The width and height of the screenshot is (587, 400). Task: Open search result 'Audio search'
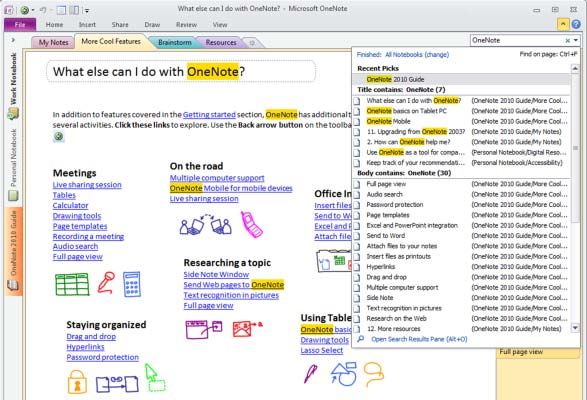click(461, 194)
